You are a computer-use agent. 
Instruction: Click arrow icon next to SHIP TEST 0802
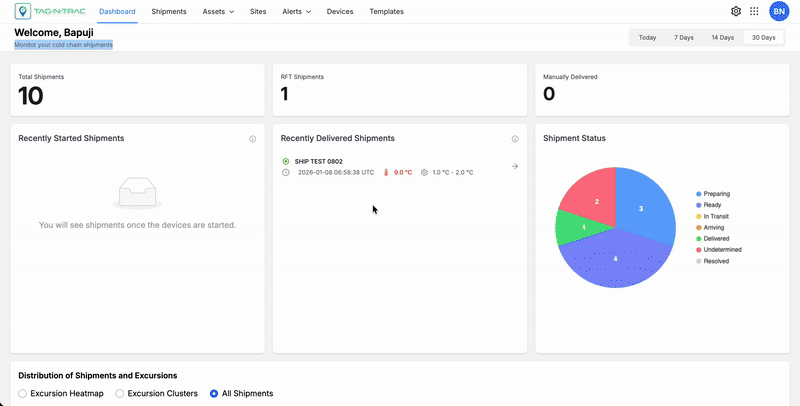point(515,166)
